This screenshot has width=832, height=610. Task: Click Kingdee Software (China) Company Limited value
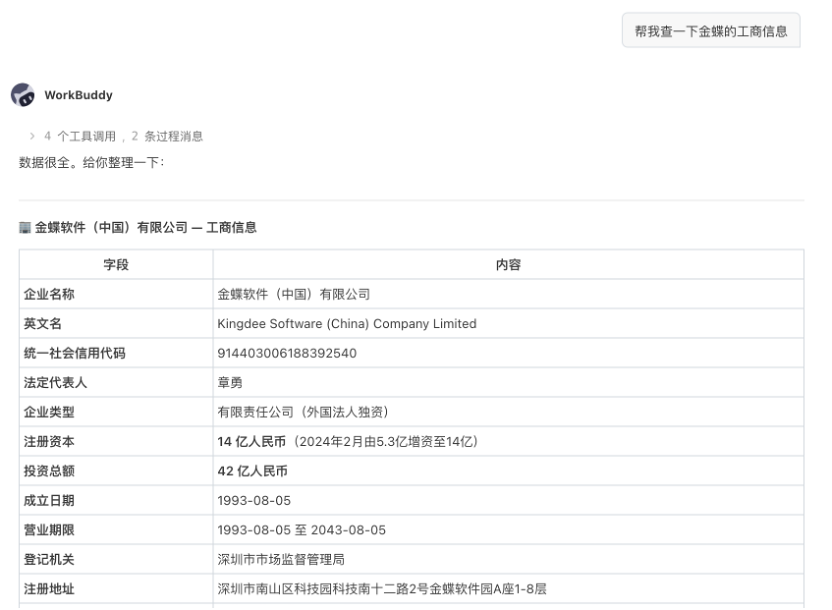click(347, 324)
